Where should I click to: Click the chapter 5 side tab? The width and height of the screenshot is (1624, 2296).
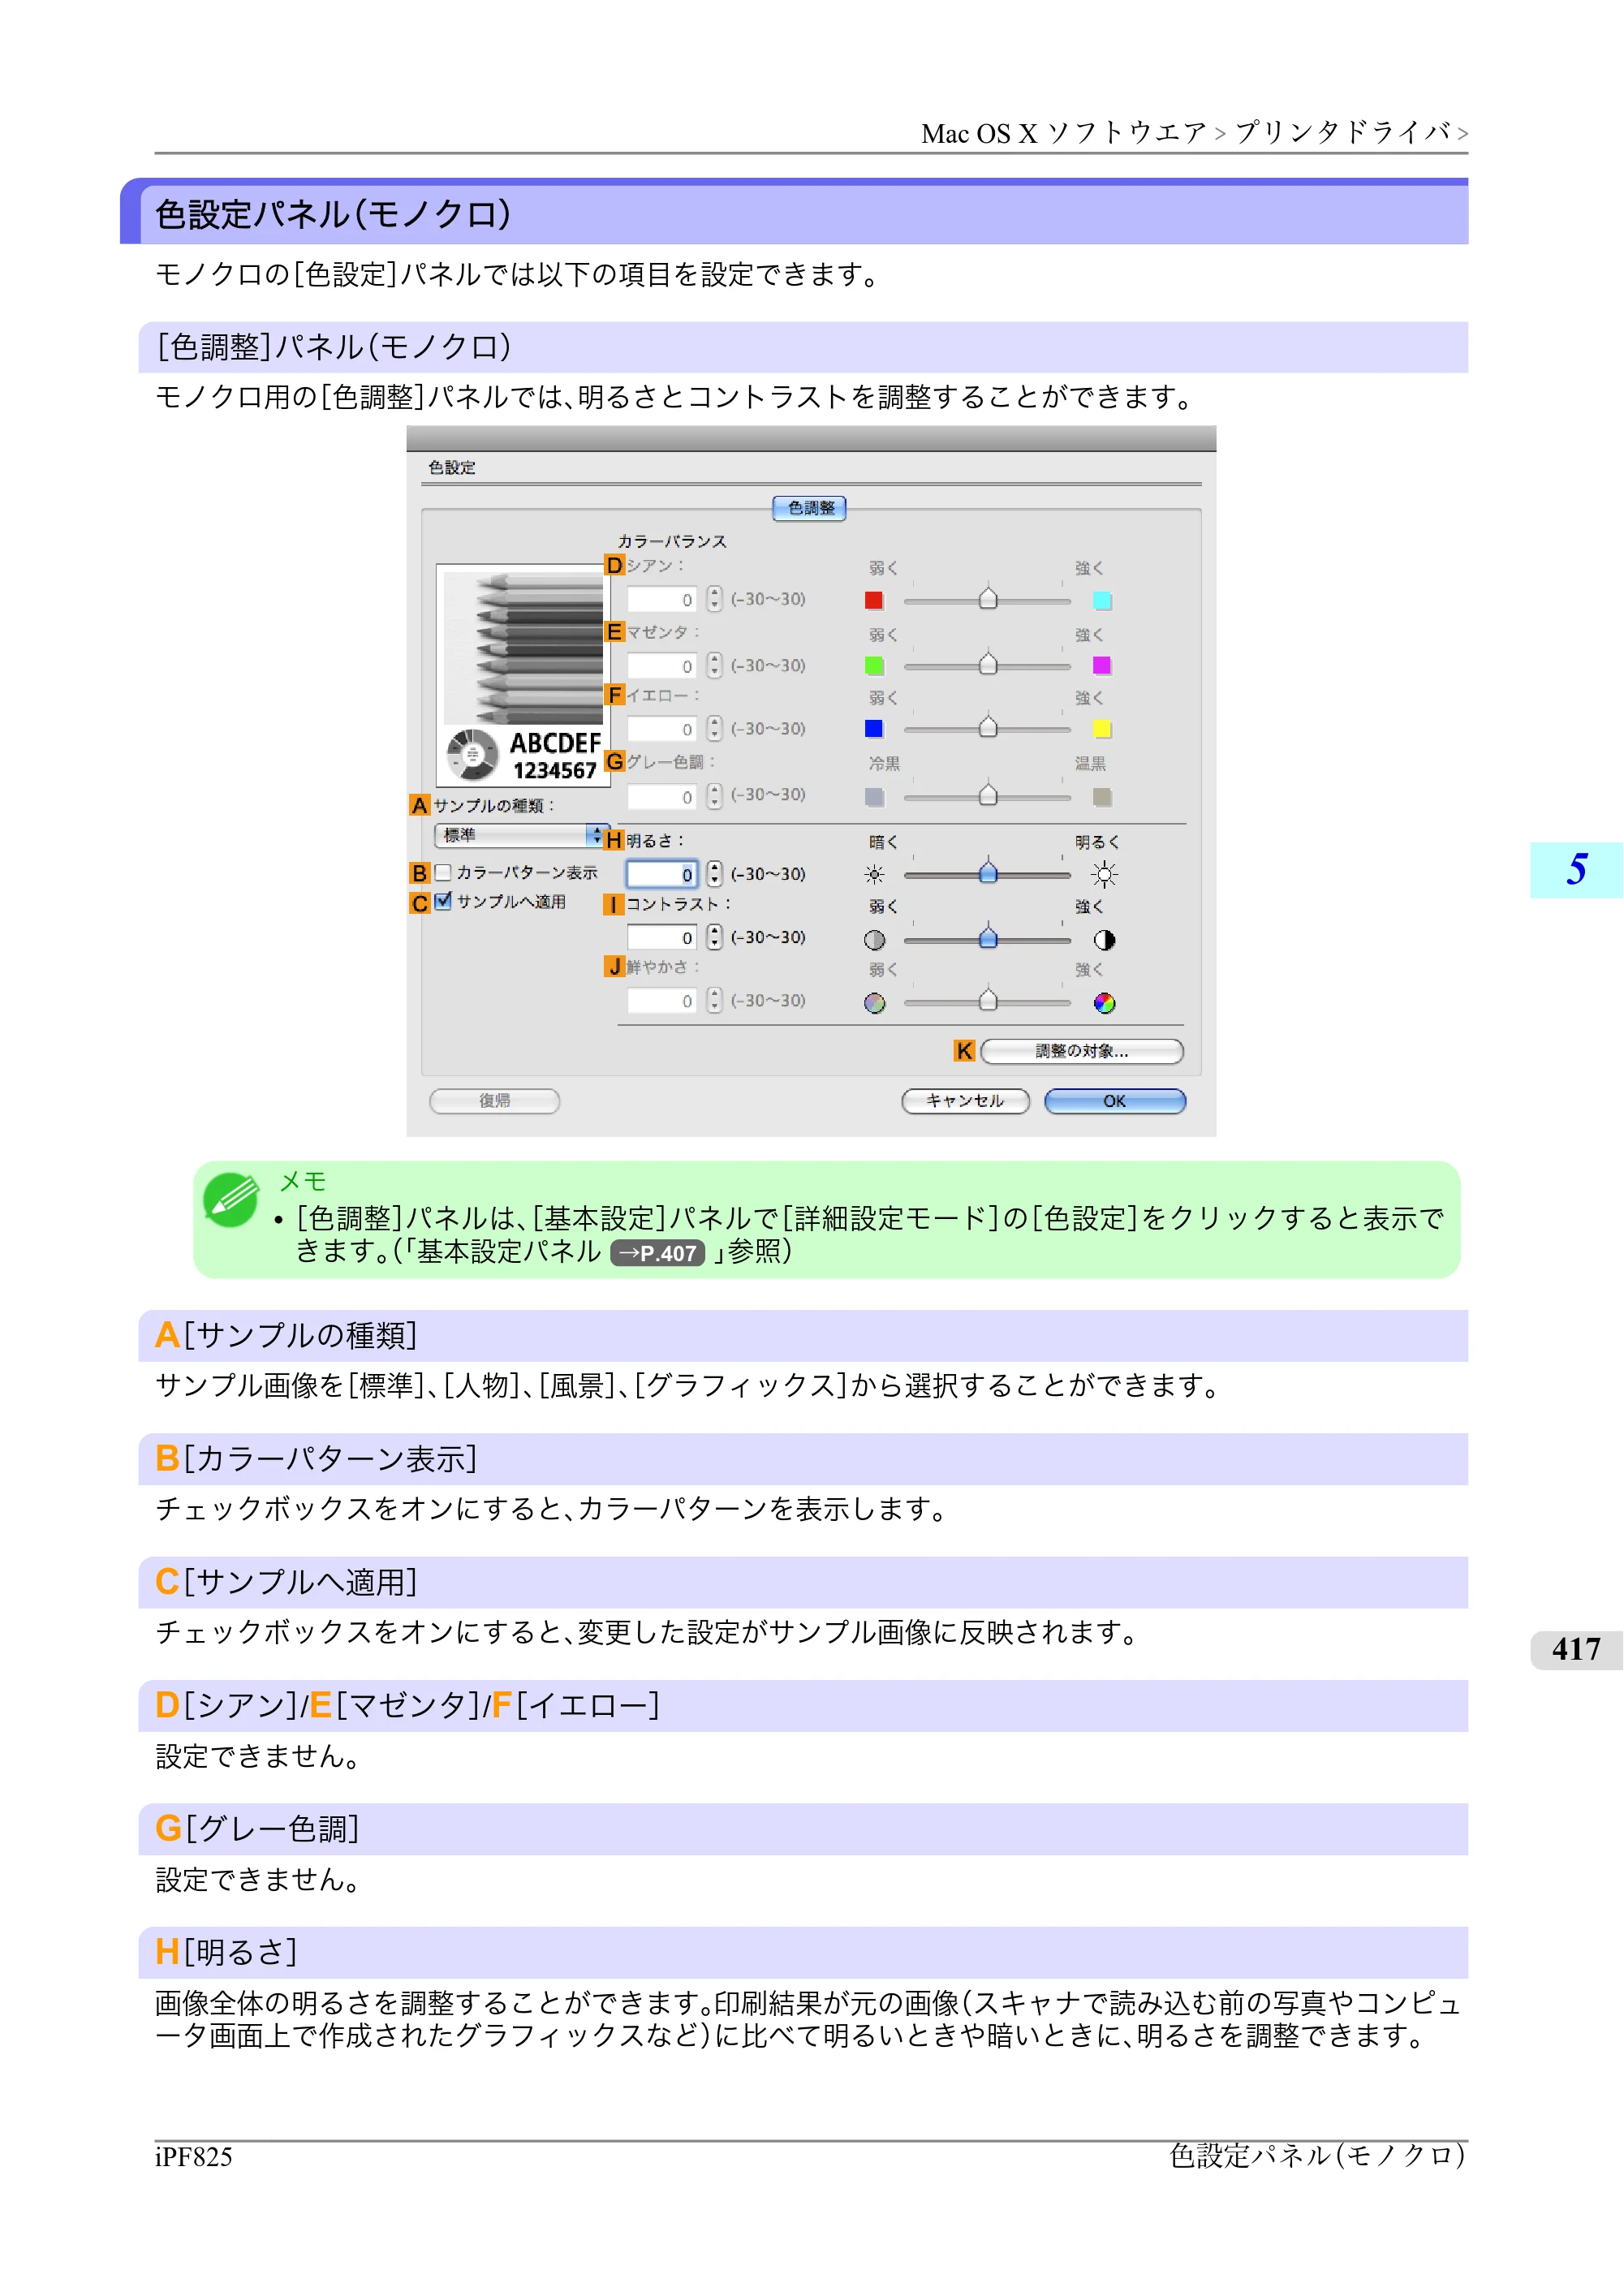coord(1576,870)
